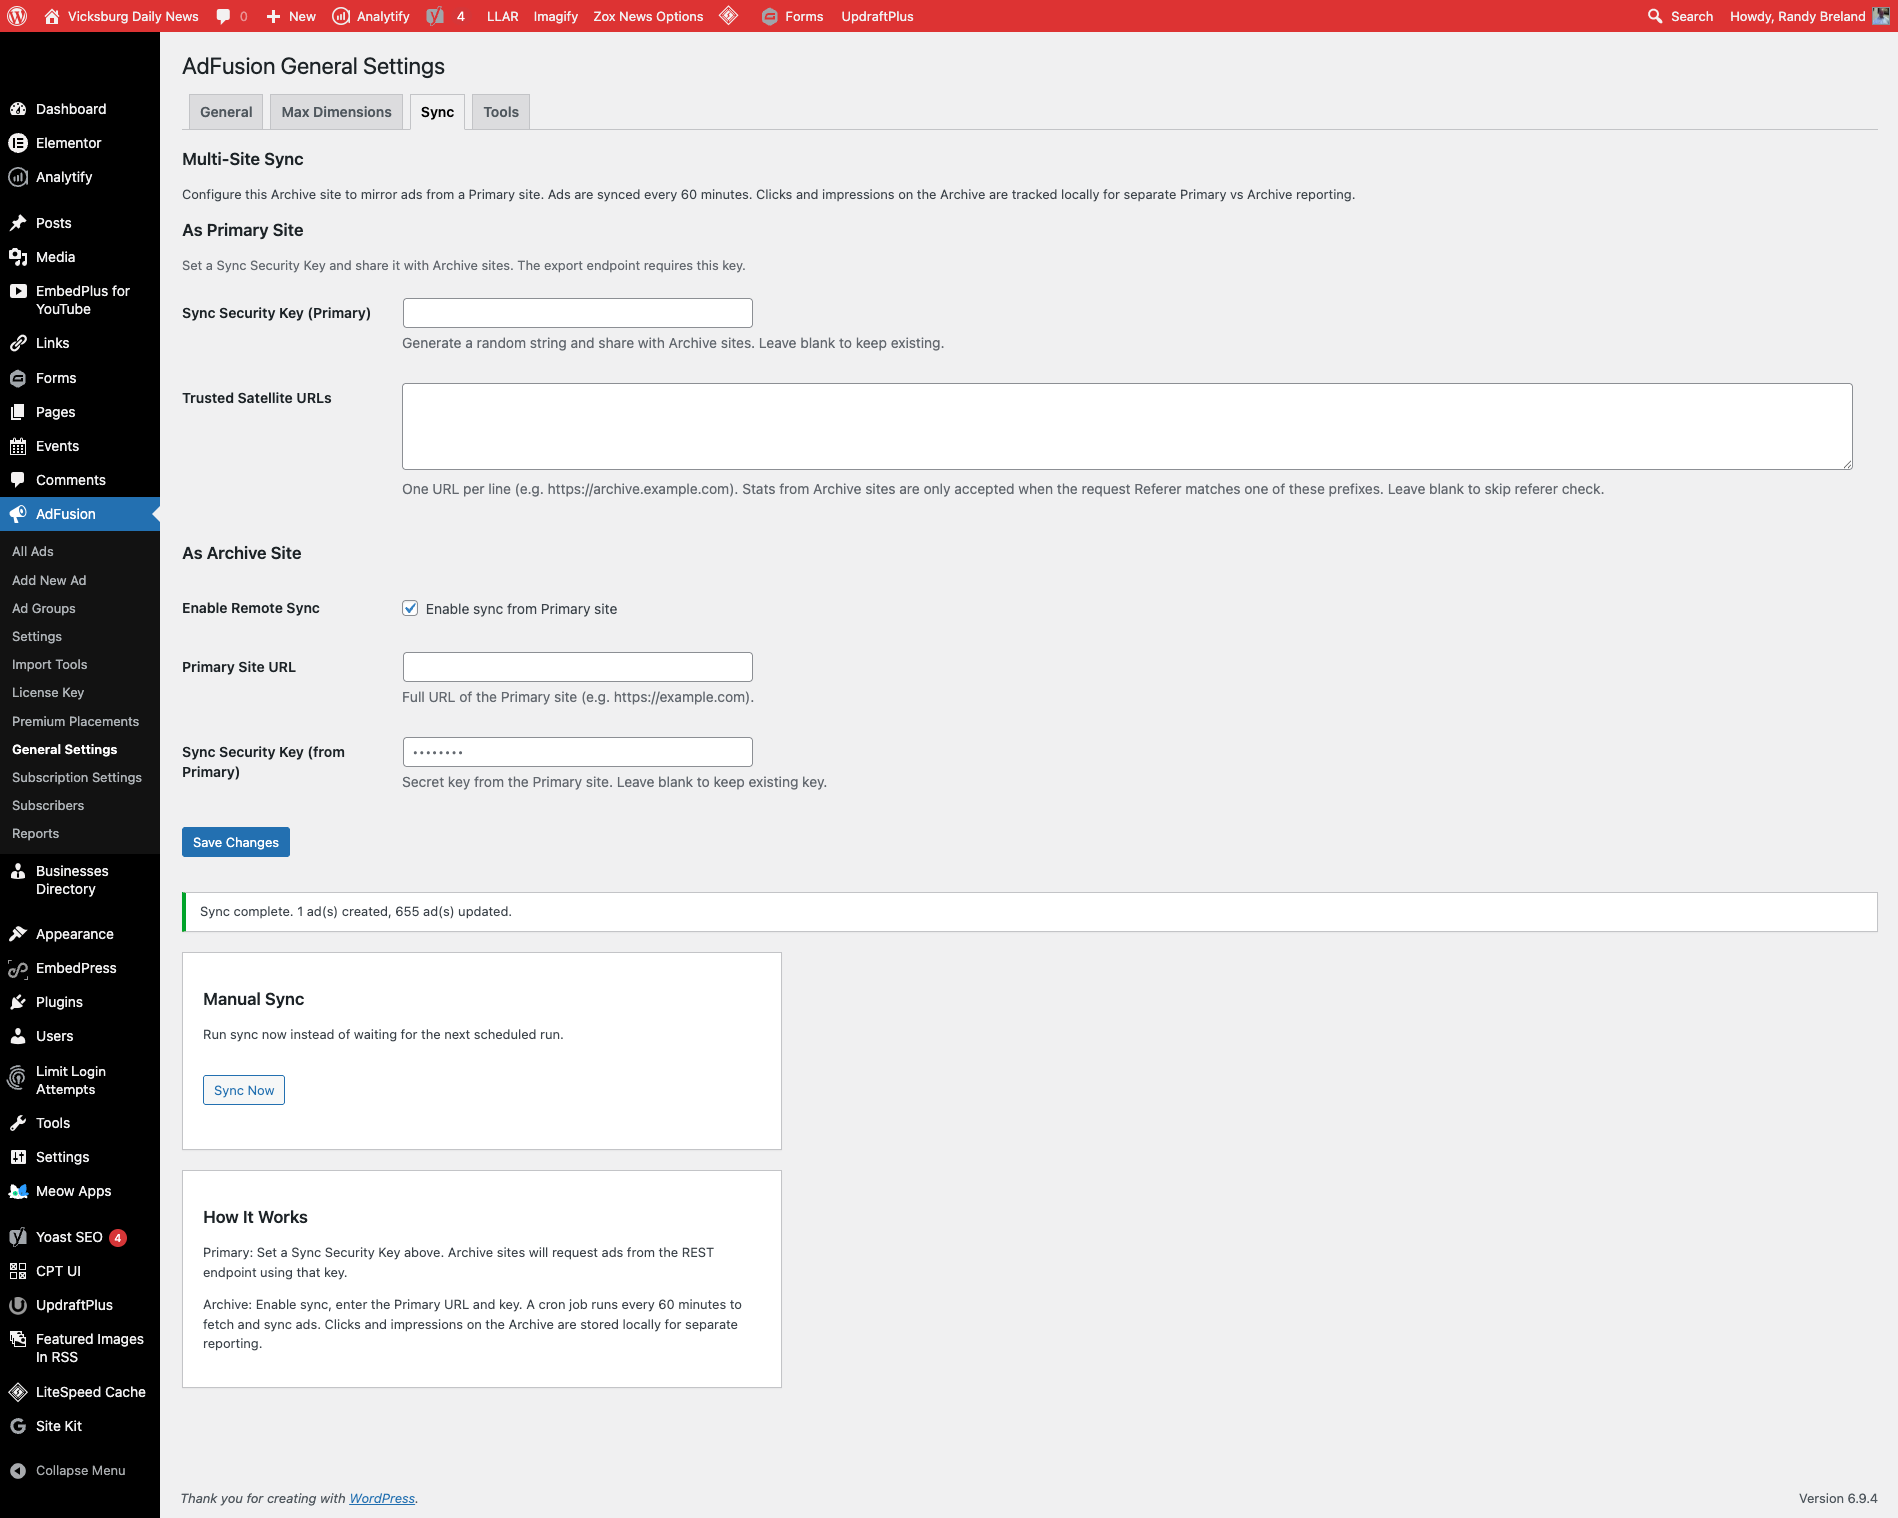Switch to the Max Dimensions tab
The height and width of the screenshot is (1518, 1898).
coord(336,112)
